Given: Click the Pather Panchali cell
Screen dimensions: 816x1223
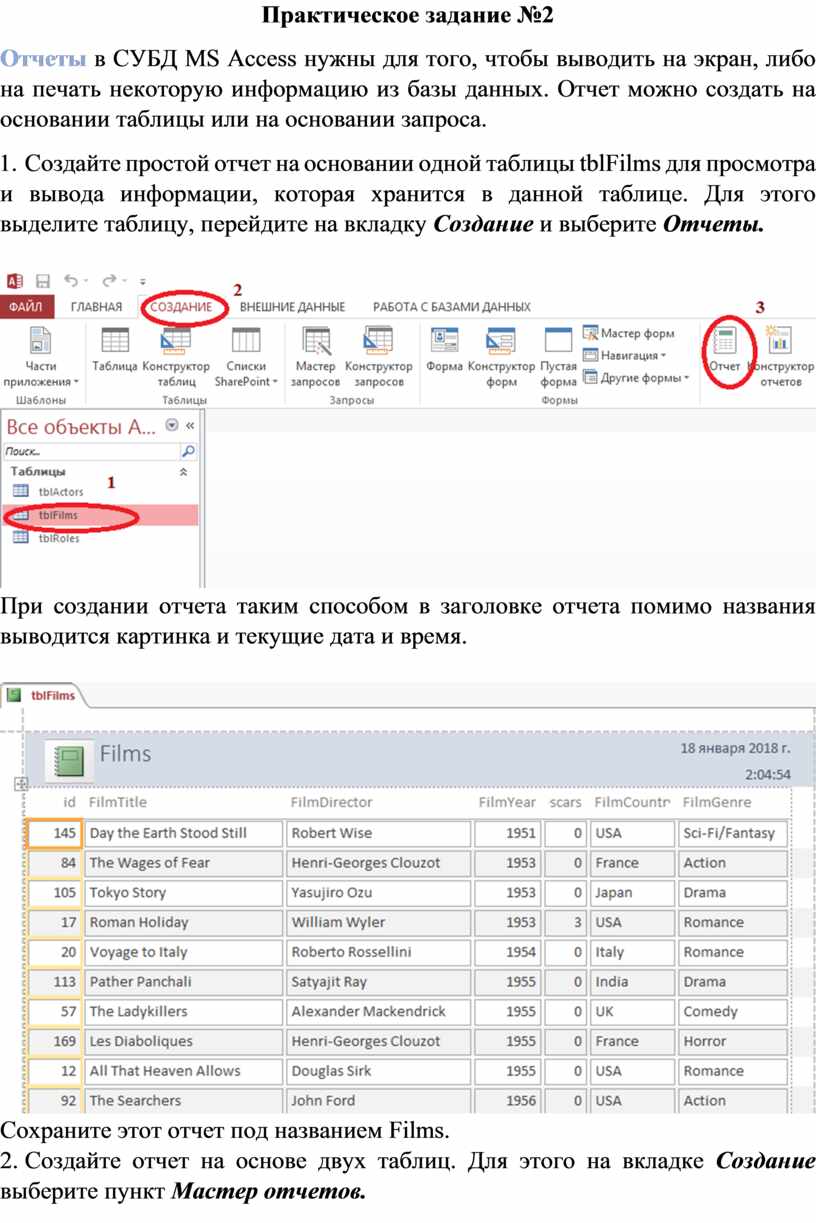Looking at the screenshot, I should point(184,982).
